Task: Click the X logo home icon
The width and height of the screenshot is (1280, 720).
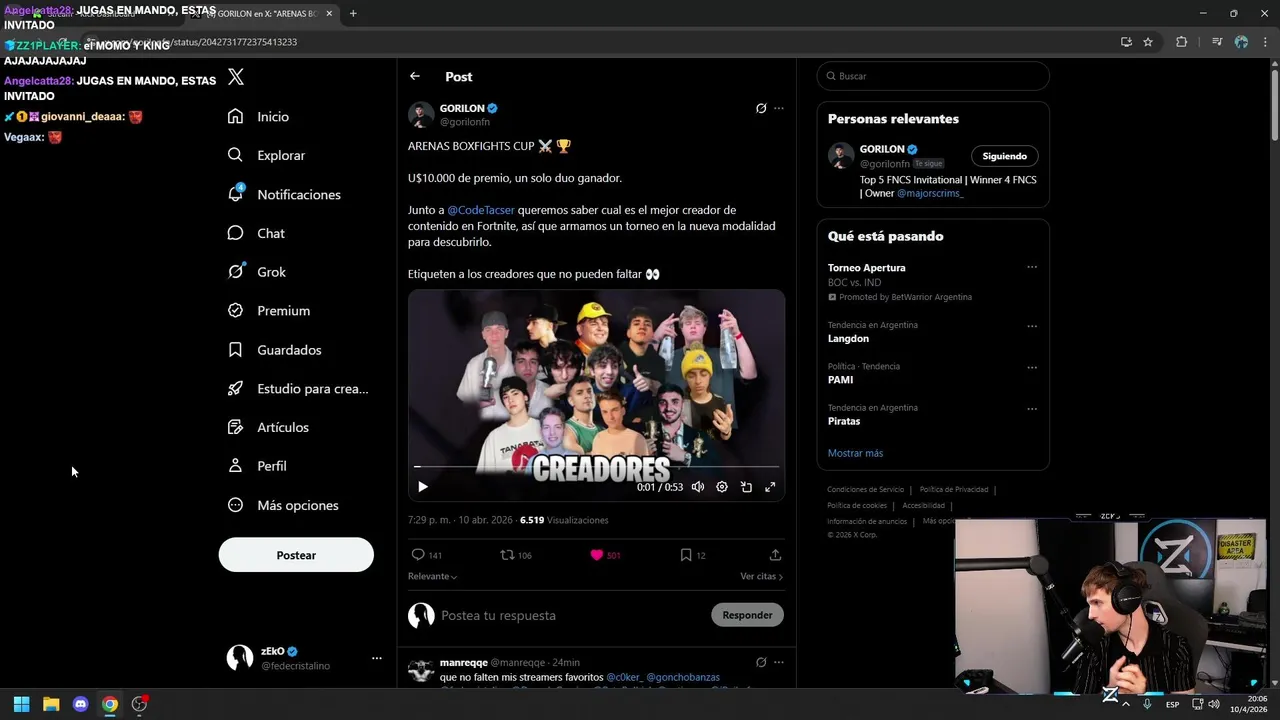Action: (x=236, y=77)
